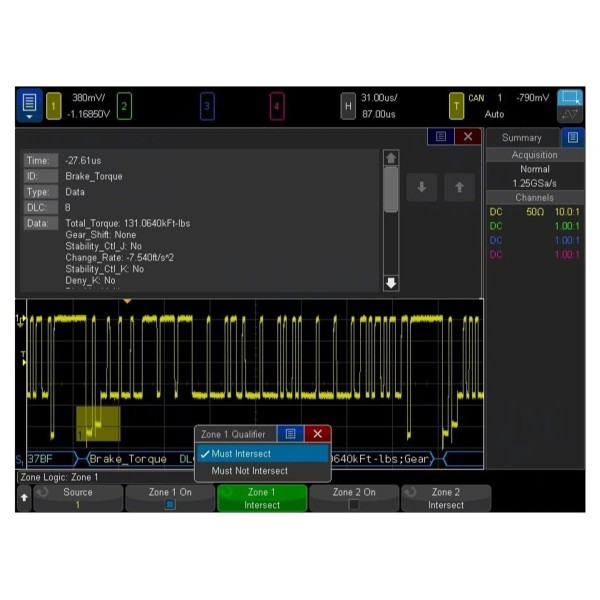
Task: Open trigger T settings
Action: pos(456,105)
